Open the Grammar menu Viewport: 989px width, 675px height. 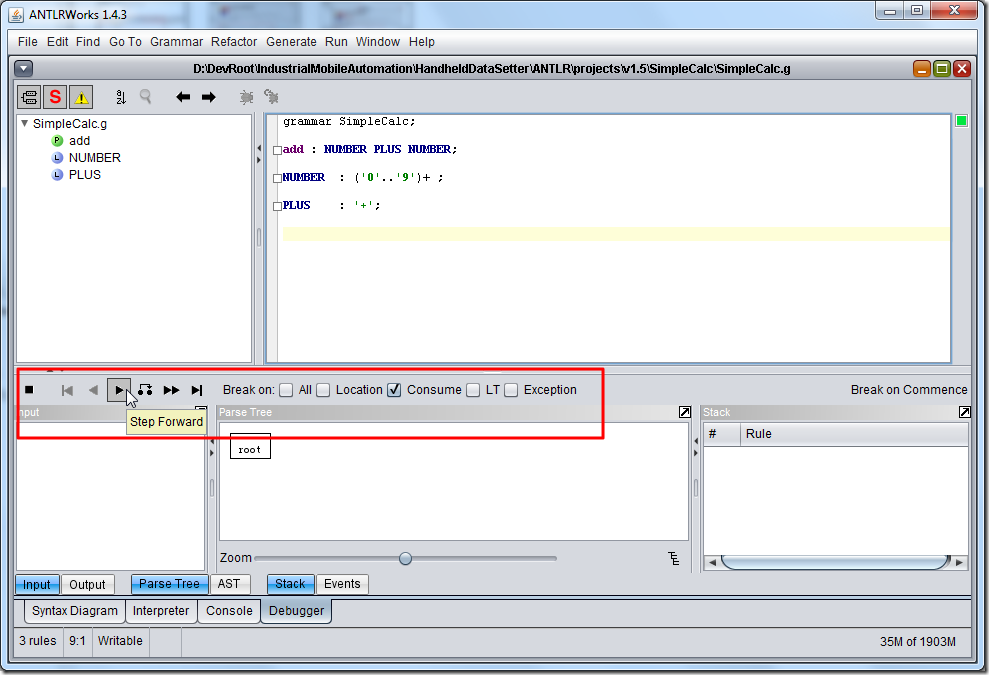(x=176, y=42)
